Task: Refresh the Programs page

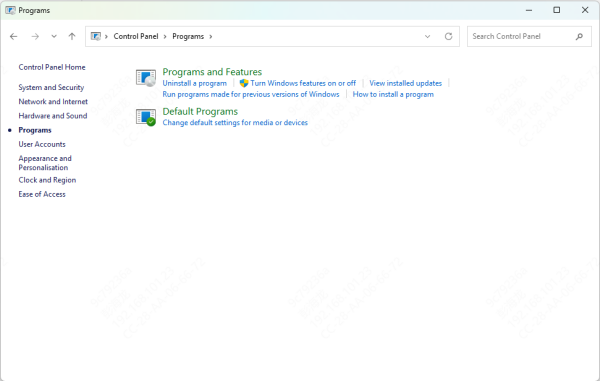Action: pos(448,36)
